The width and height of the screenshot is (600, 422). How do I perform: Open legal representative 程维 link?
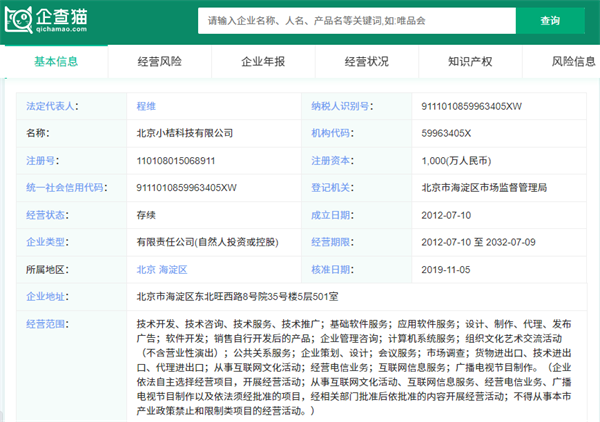(147, 104)
